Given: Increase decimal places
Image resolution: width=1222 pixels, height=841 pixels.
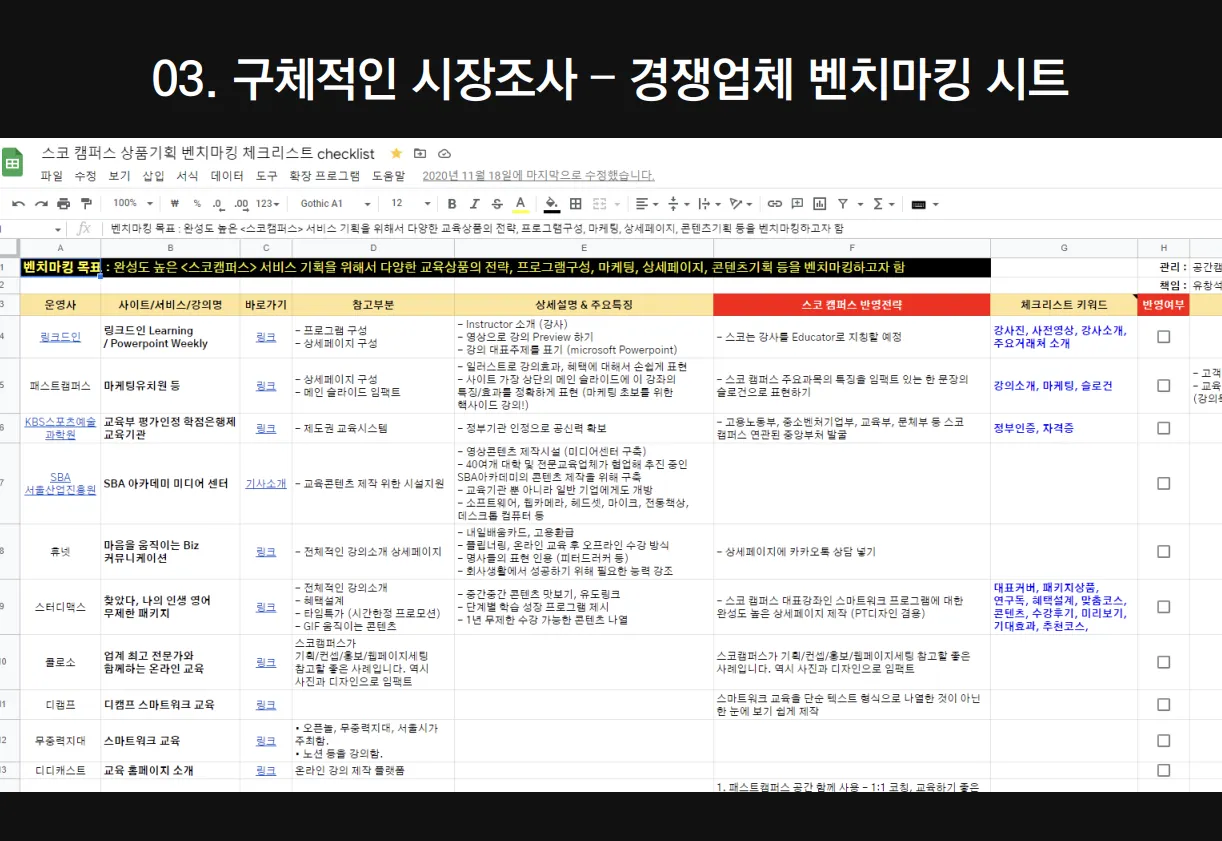Looking at the screenshot, I should (242, 204).
